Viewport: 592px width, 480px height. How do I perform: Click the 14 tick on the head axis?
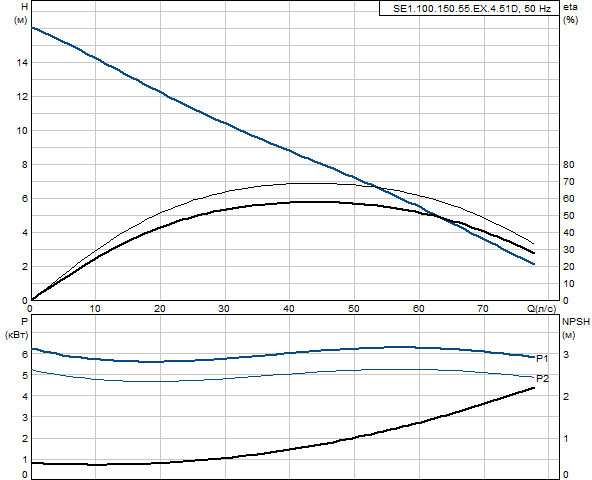tap(22, 63)
